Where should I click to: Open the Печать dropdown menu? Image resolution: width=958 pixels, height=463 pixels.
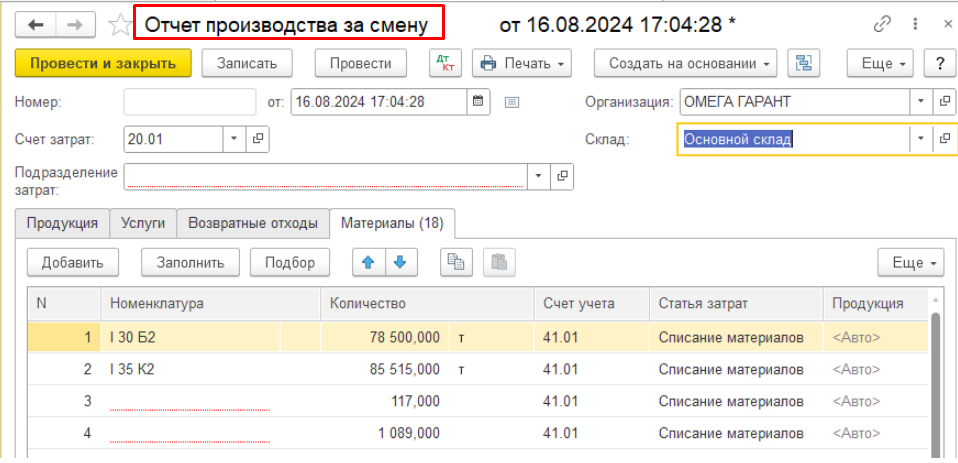522,64
